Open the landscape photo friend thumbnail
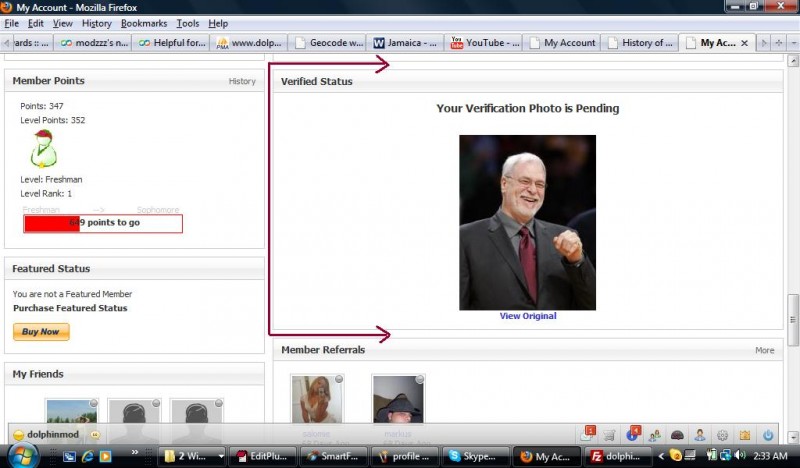This screenshot has width=800, height=468. coord(71,412)
